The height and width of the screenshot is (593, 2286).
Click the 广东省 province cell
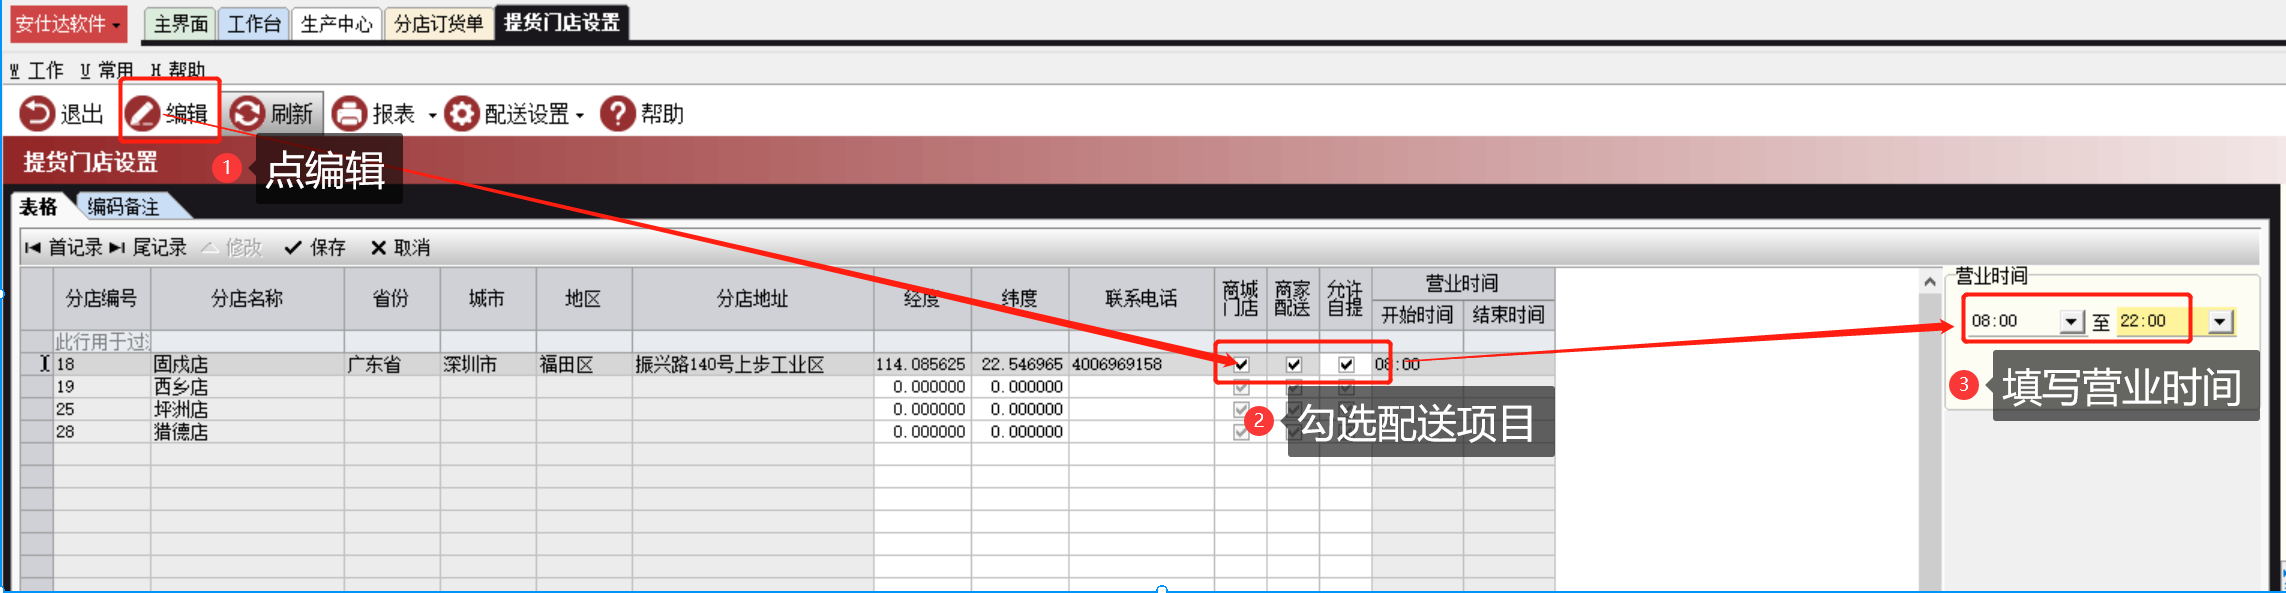(392, 365)
